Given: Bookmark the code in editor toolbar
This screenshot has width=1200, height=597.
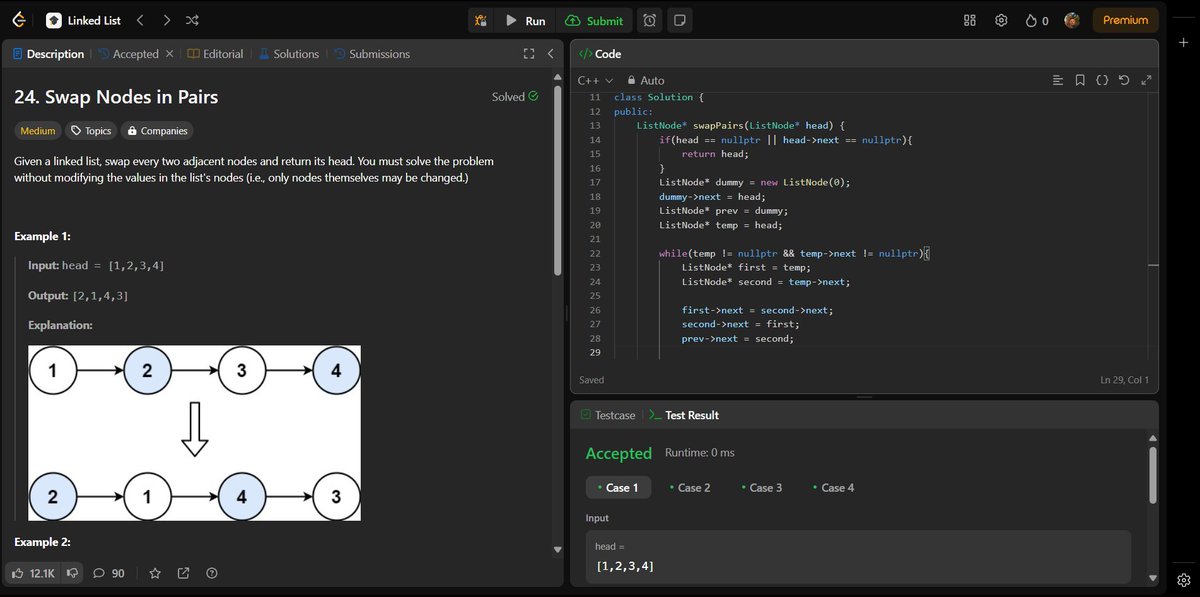Looking at the screenshot, I should pyautogui.click(x=1080, y=80).
